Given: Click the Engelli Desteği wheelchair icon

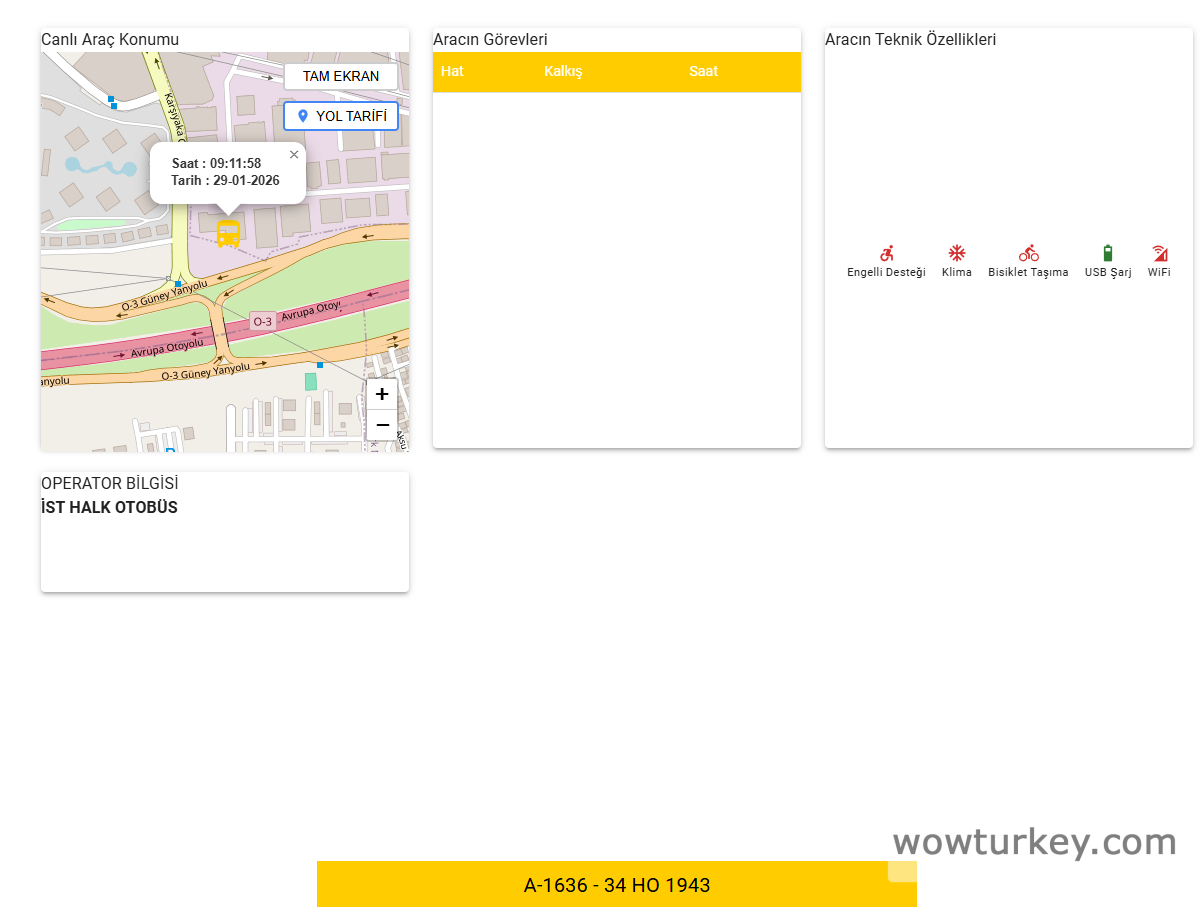Looking at the screenshot, I should [886, 254].
